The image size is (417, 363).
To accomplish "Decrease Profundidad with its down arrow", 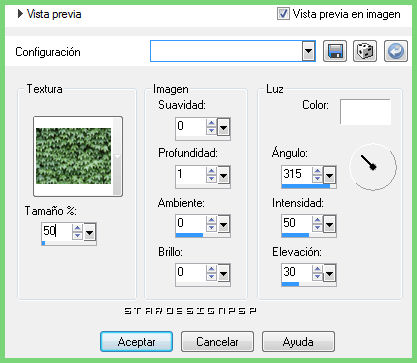I will (x=211, y=179).
